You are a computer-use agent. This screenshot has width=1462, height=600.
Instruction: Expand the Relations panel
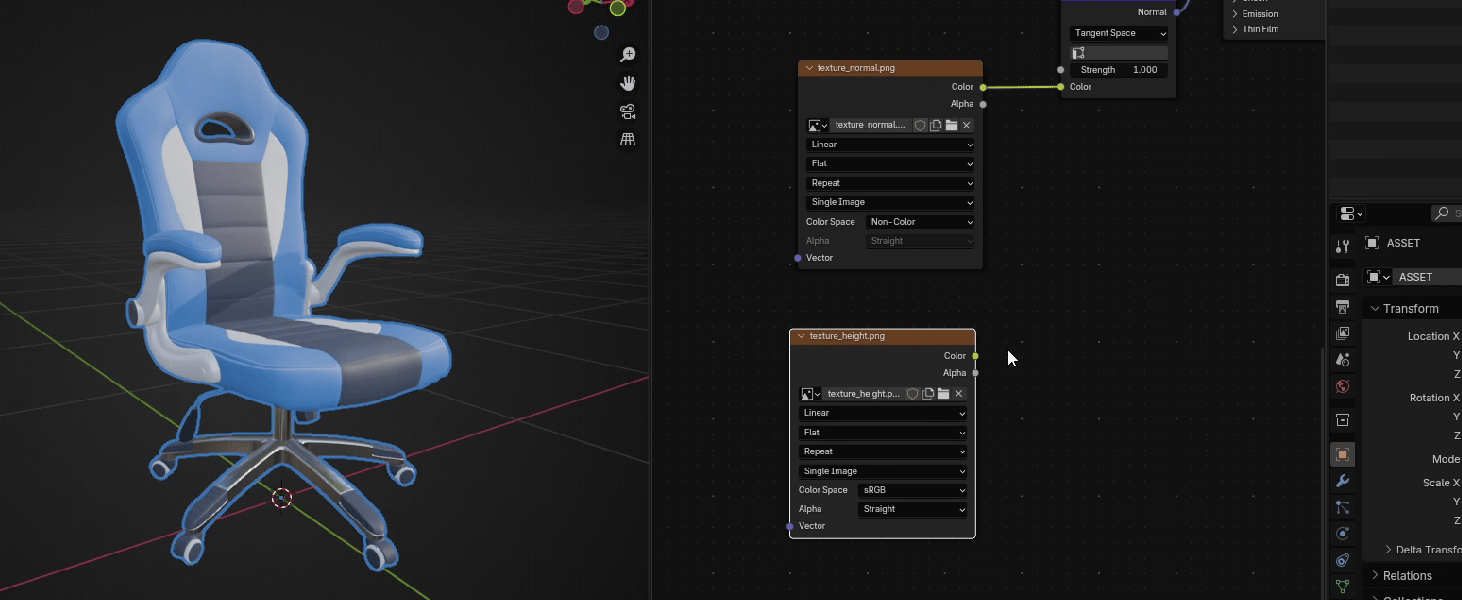pos(1375,576)
